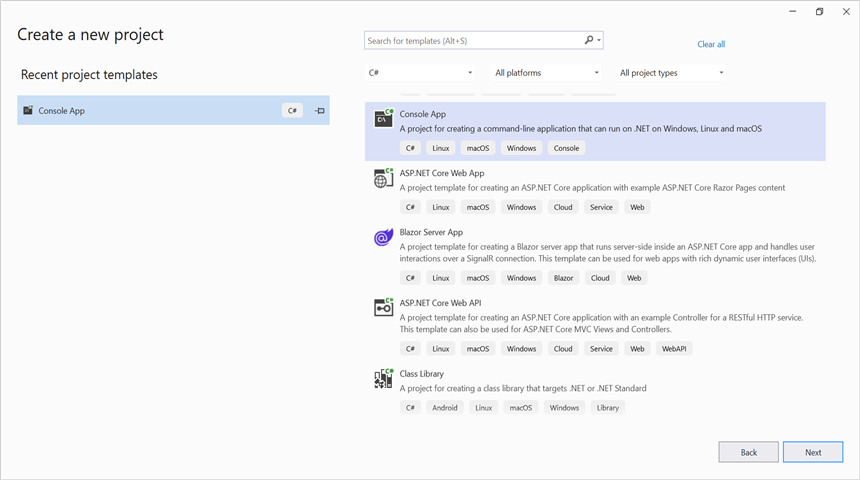The width and height of the screenshot is (860, 480).
Task: Choose the ASP.NET Core Web API template
Action: pos(441,303)
